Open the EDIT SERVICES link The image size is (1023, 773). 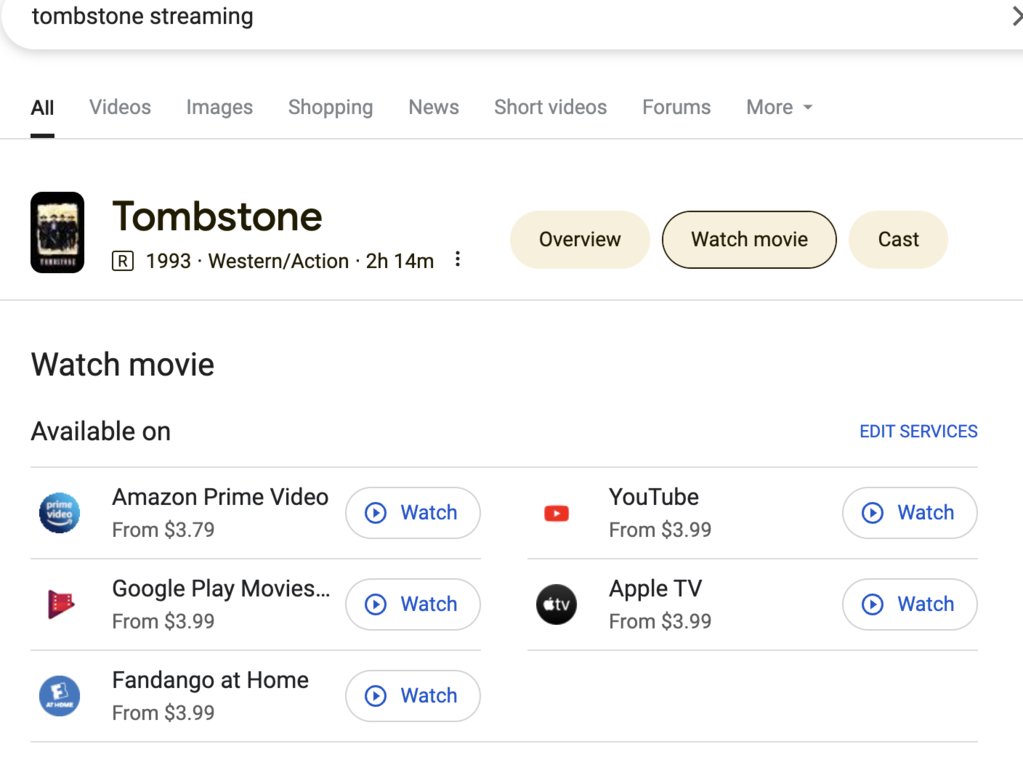pyautogui.click(x=918, y=431)
